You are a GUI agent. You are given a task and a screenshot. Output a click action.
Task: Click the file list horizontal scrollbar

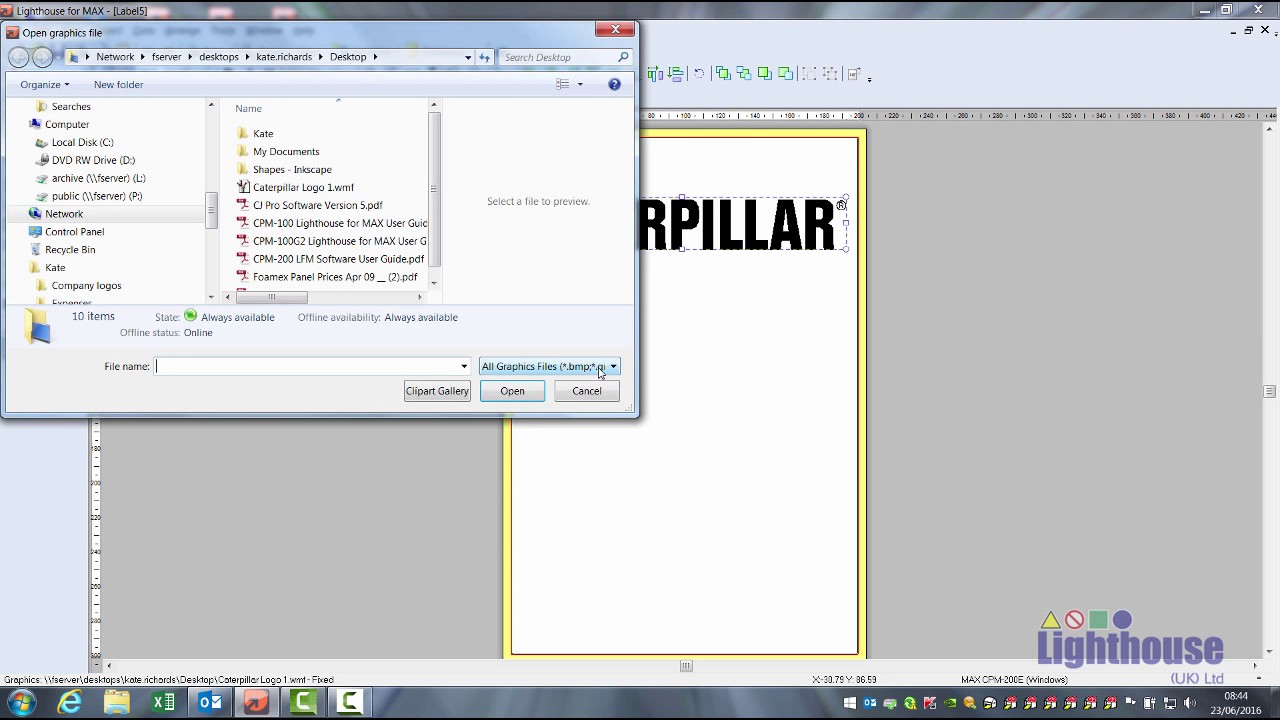(x=271, y=297)
